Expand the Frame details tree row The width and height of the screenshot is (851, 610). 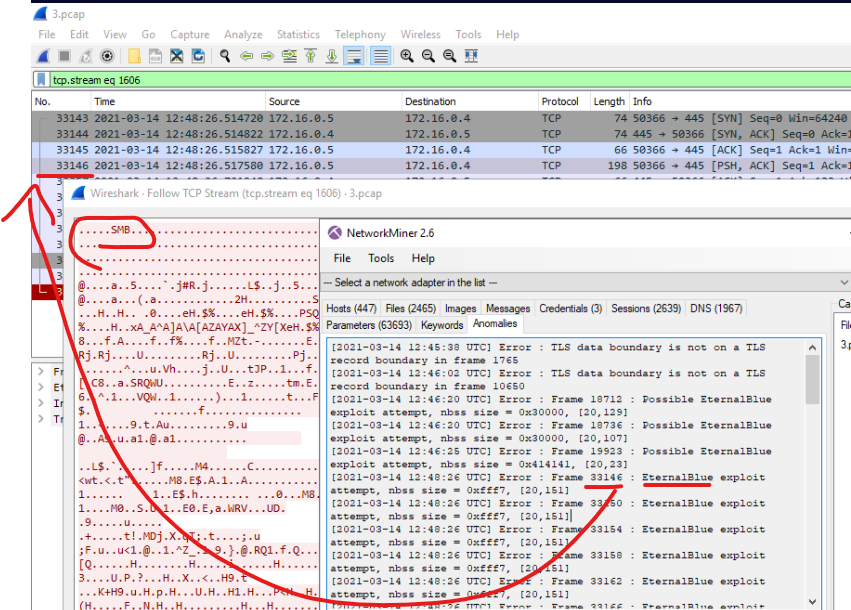pyautogui.click(x=42, y=371)
